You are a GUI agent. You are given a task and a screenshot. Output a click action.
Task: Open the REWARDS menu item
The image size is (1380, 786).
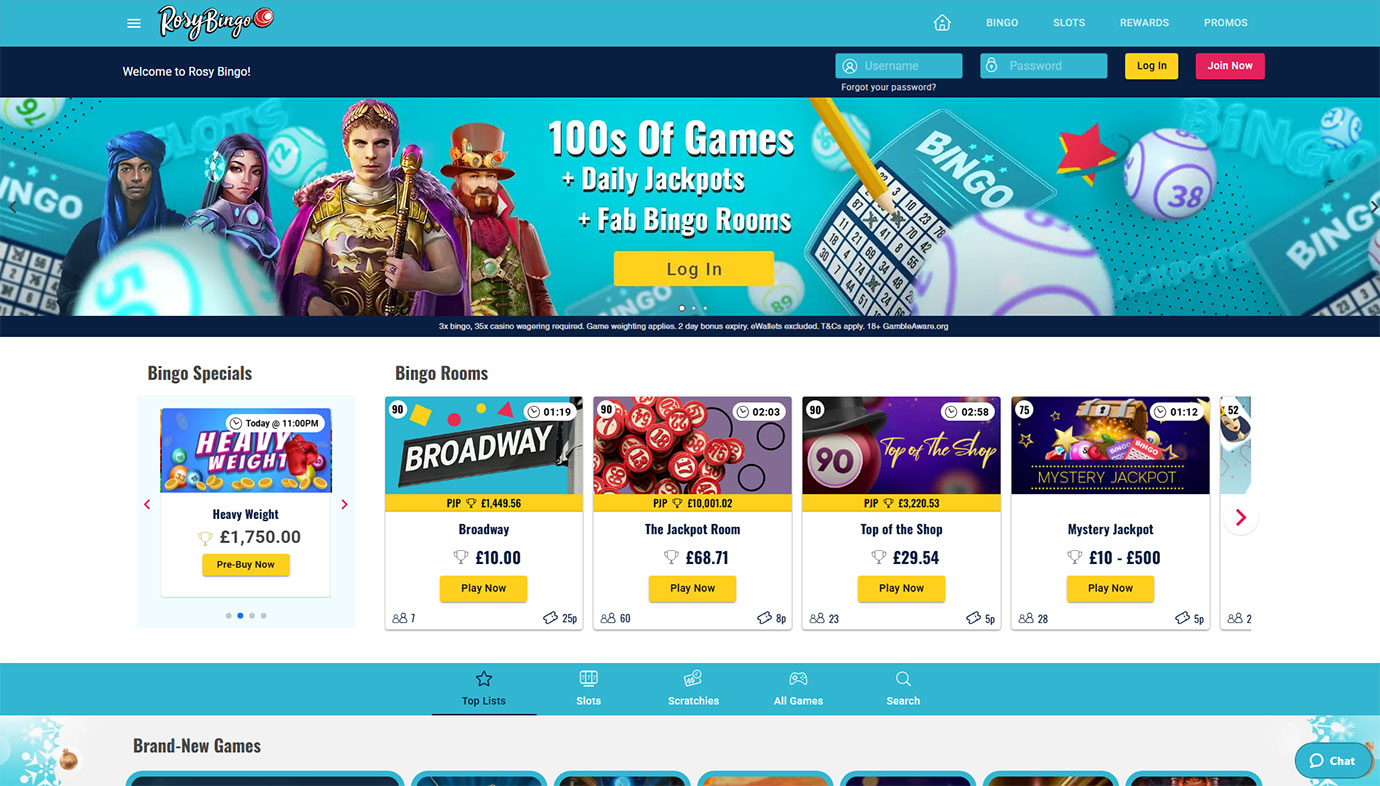[1144, 23]
